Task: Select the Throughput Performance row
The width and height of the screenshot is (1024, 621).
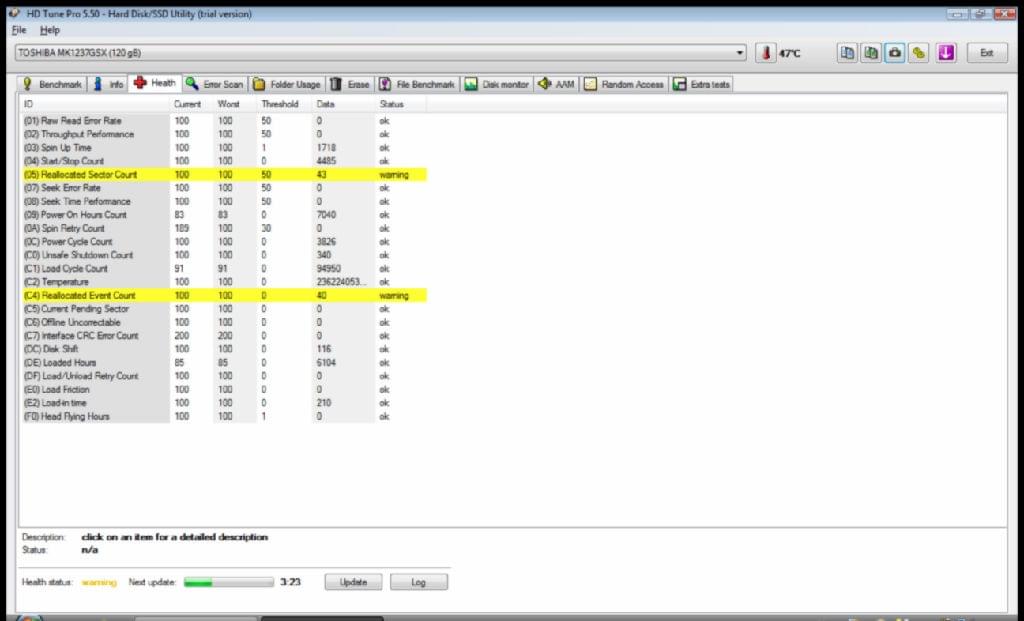Action: pyautogui.click(x=224, y=135)
